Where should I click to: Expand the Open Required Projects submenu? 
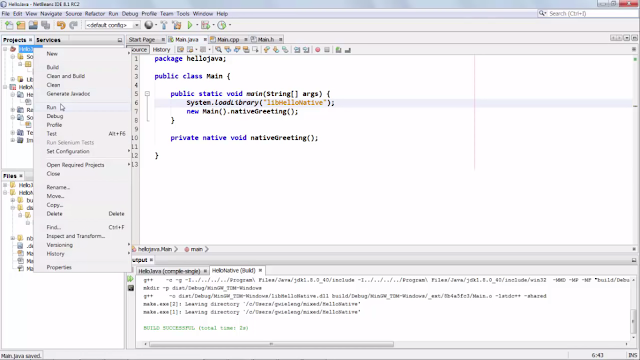point(82,165)
